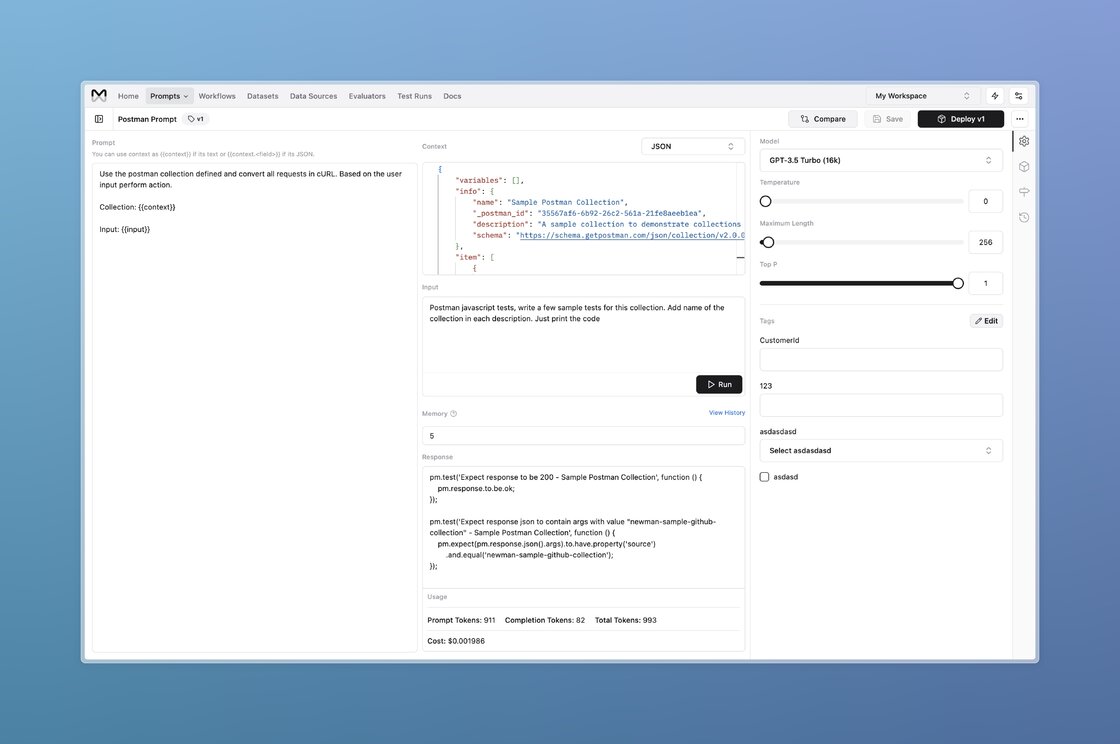Screen dimensions: 1120x744
Task: Click the Top P slider handle
Action: click(958, 283)
